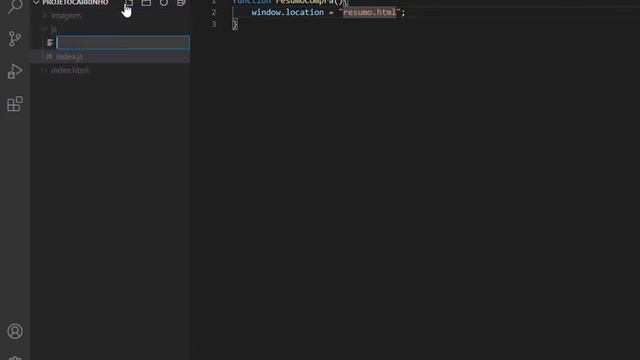Open the Run and Debug view

pyautogui.click(x=15, y=71)
